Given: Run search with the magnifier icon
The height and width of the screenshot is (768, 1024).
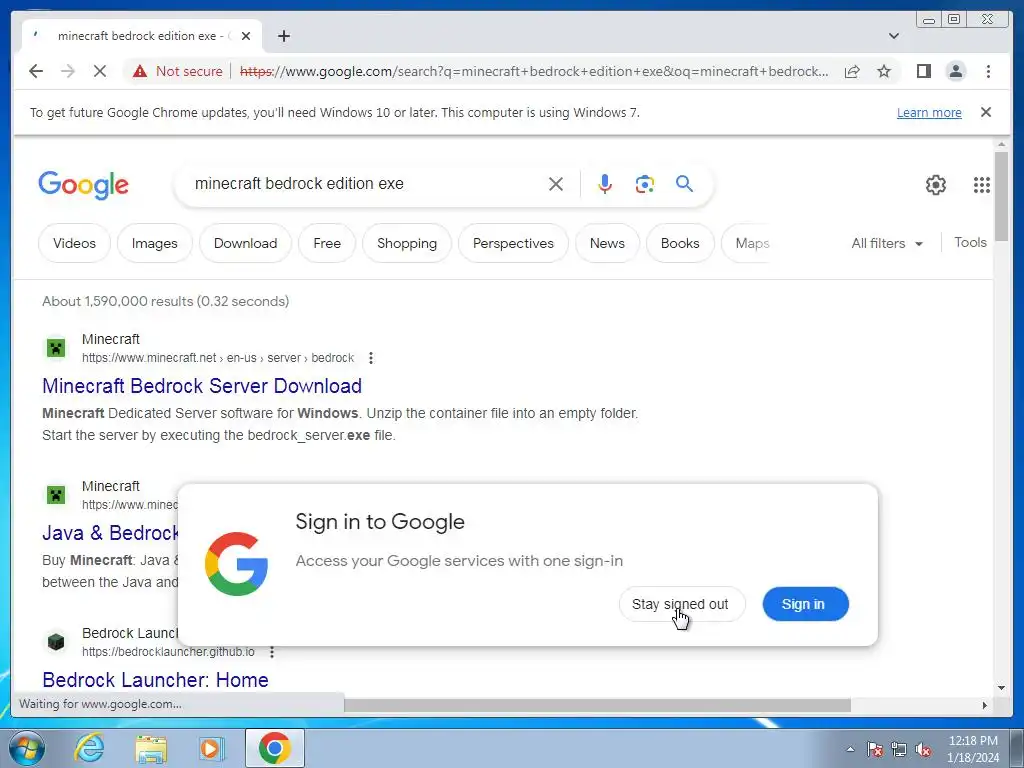Looking at the screenshot, I should click(684, 184).
